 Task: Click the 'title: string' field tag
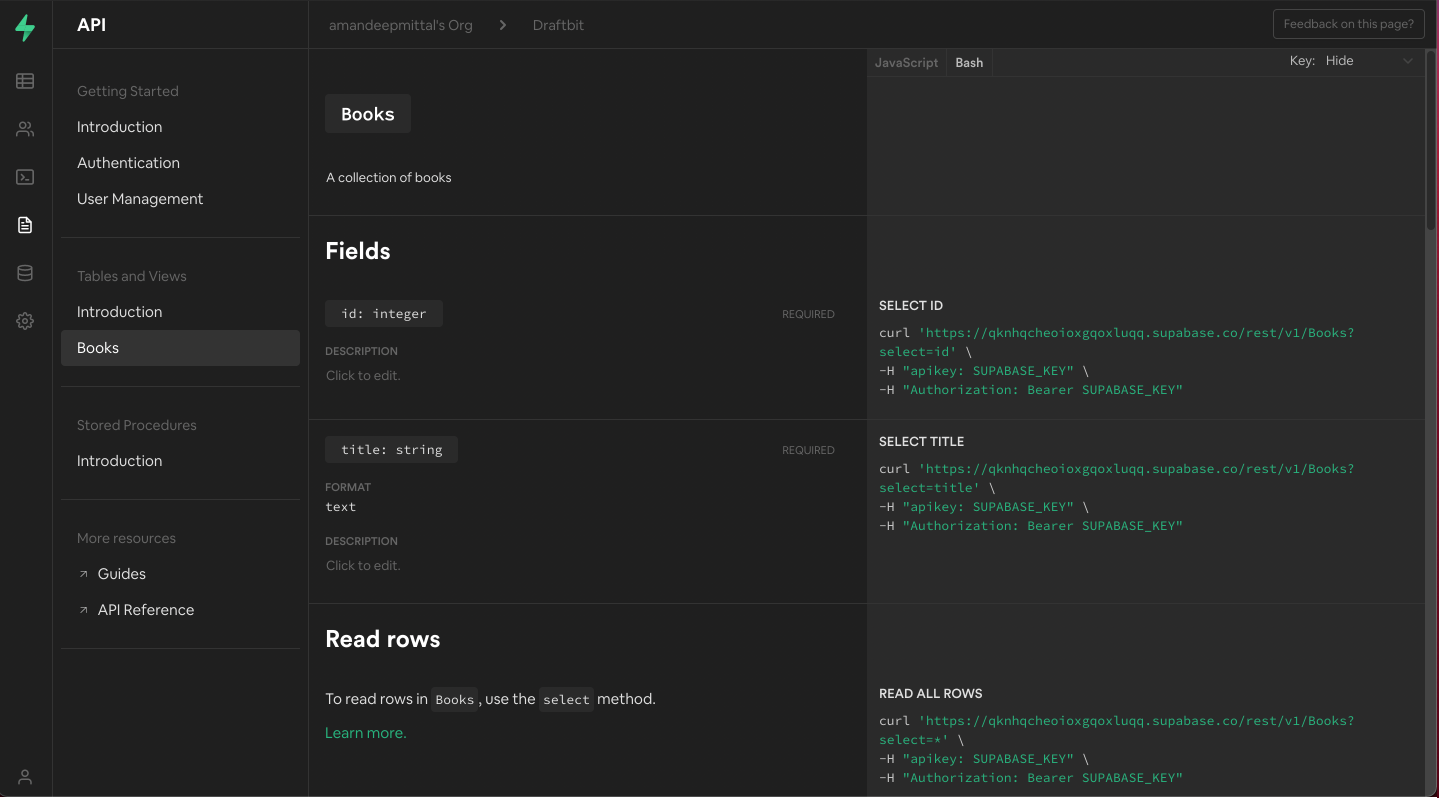[x=391, y=450]
